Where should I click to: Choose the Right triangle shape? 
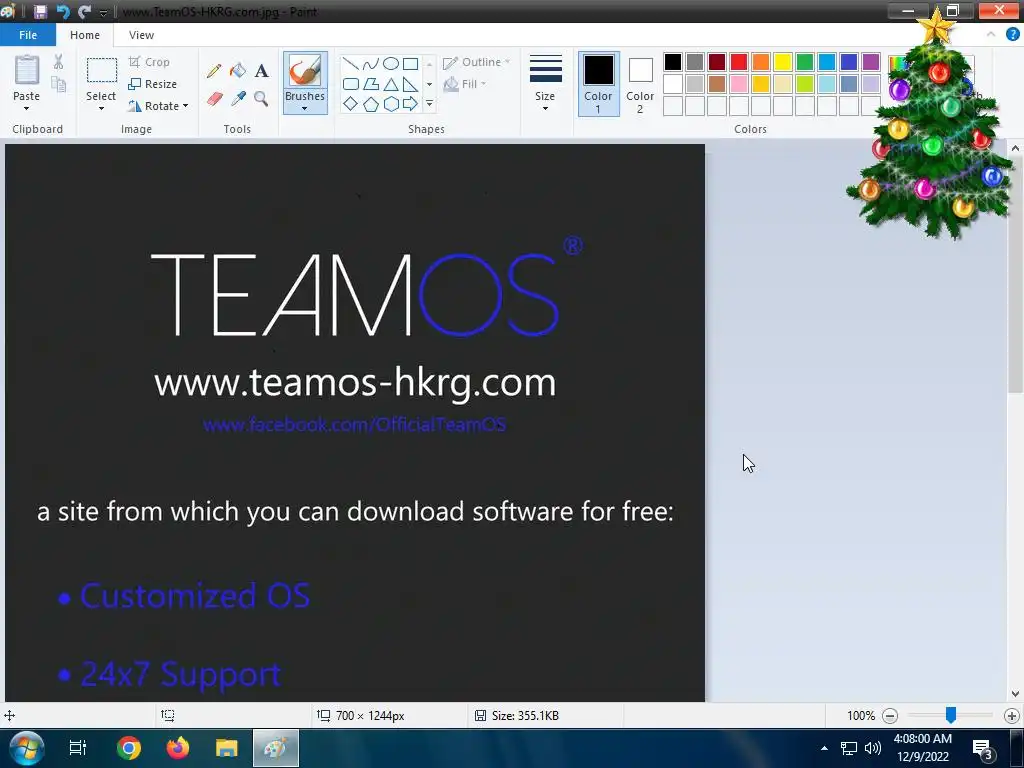pyautogui.click(x=410, y=84)
